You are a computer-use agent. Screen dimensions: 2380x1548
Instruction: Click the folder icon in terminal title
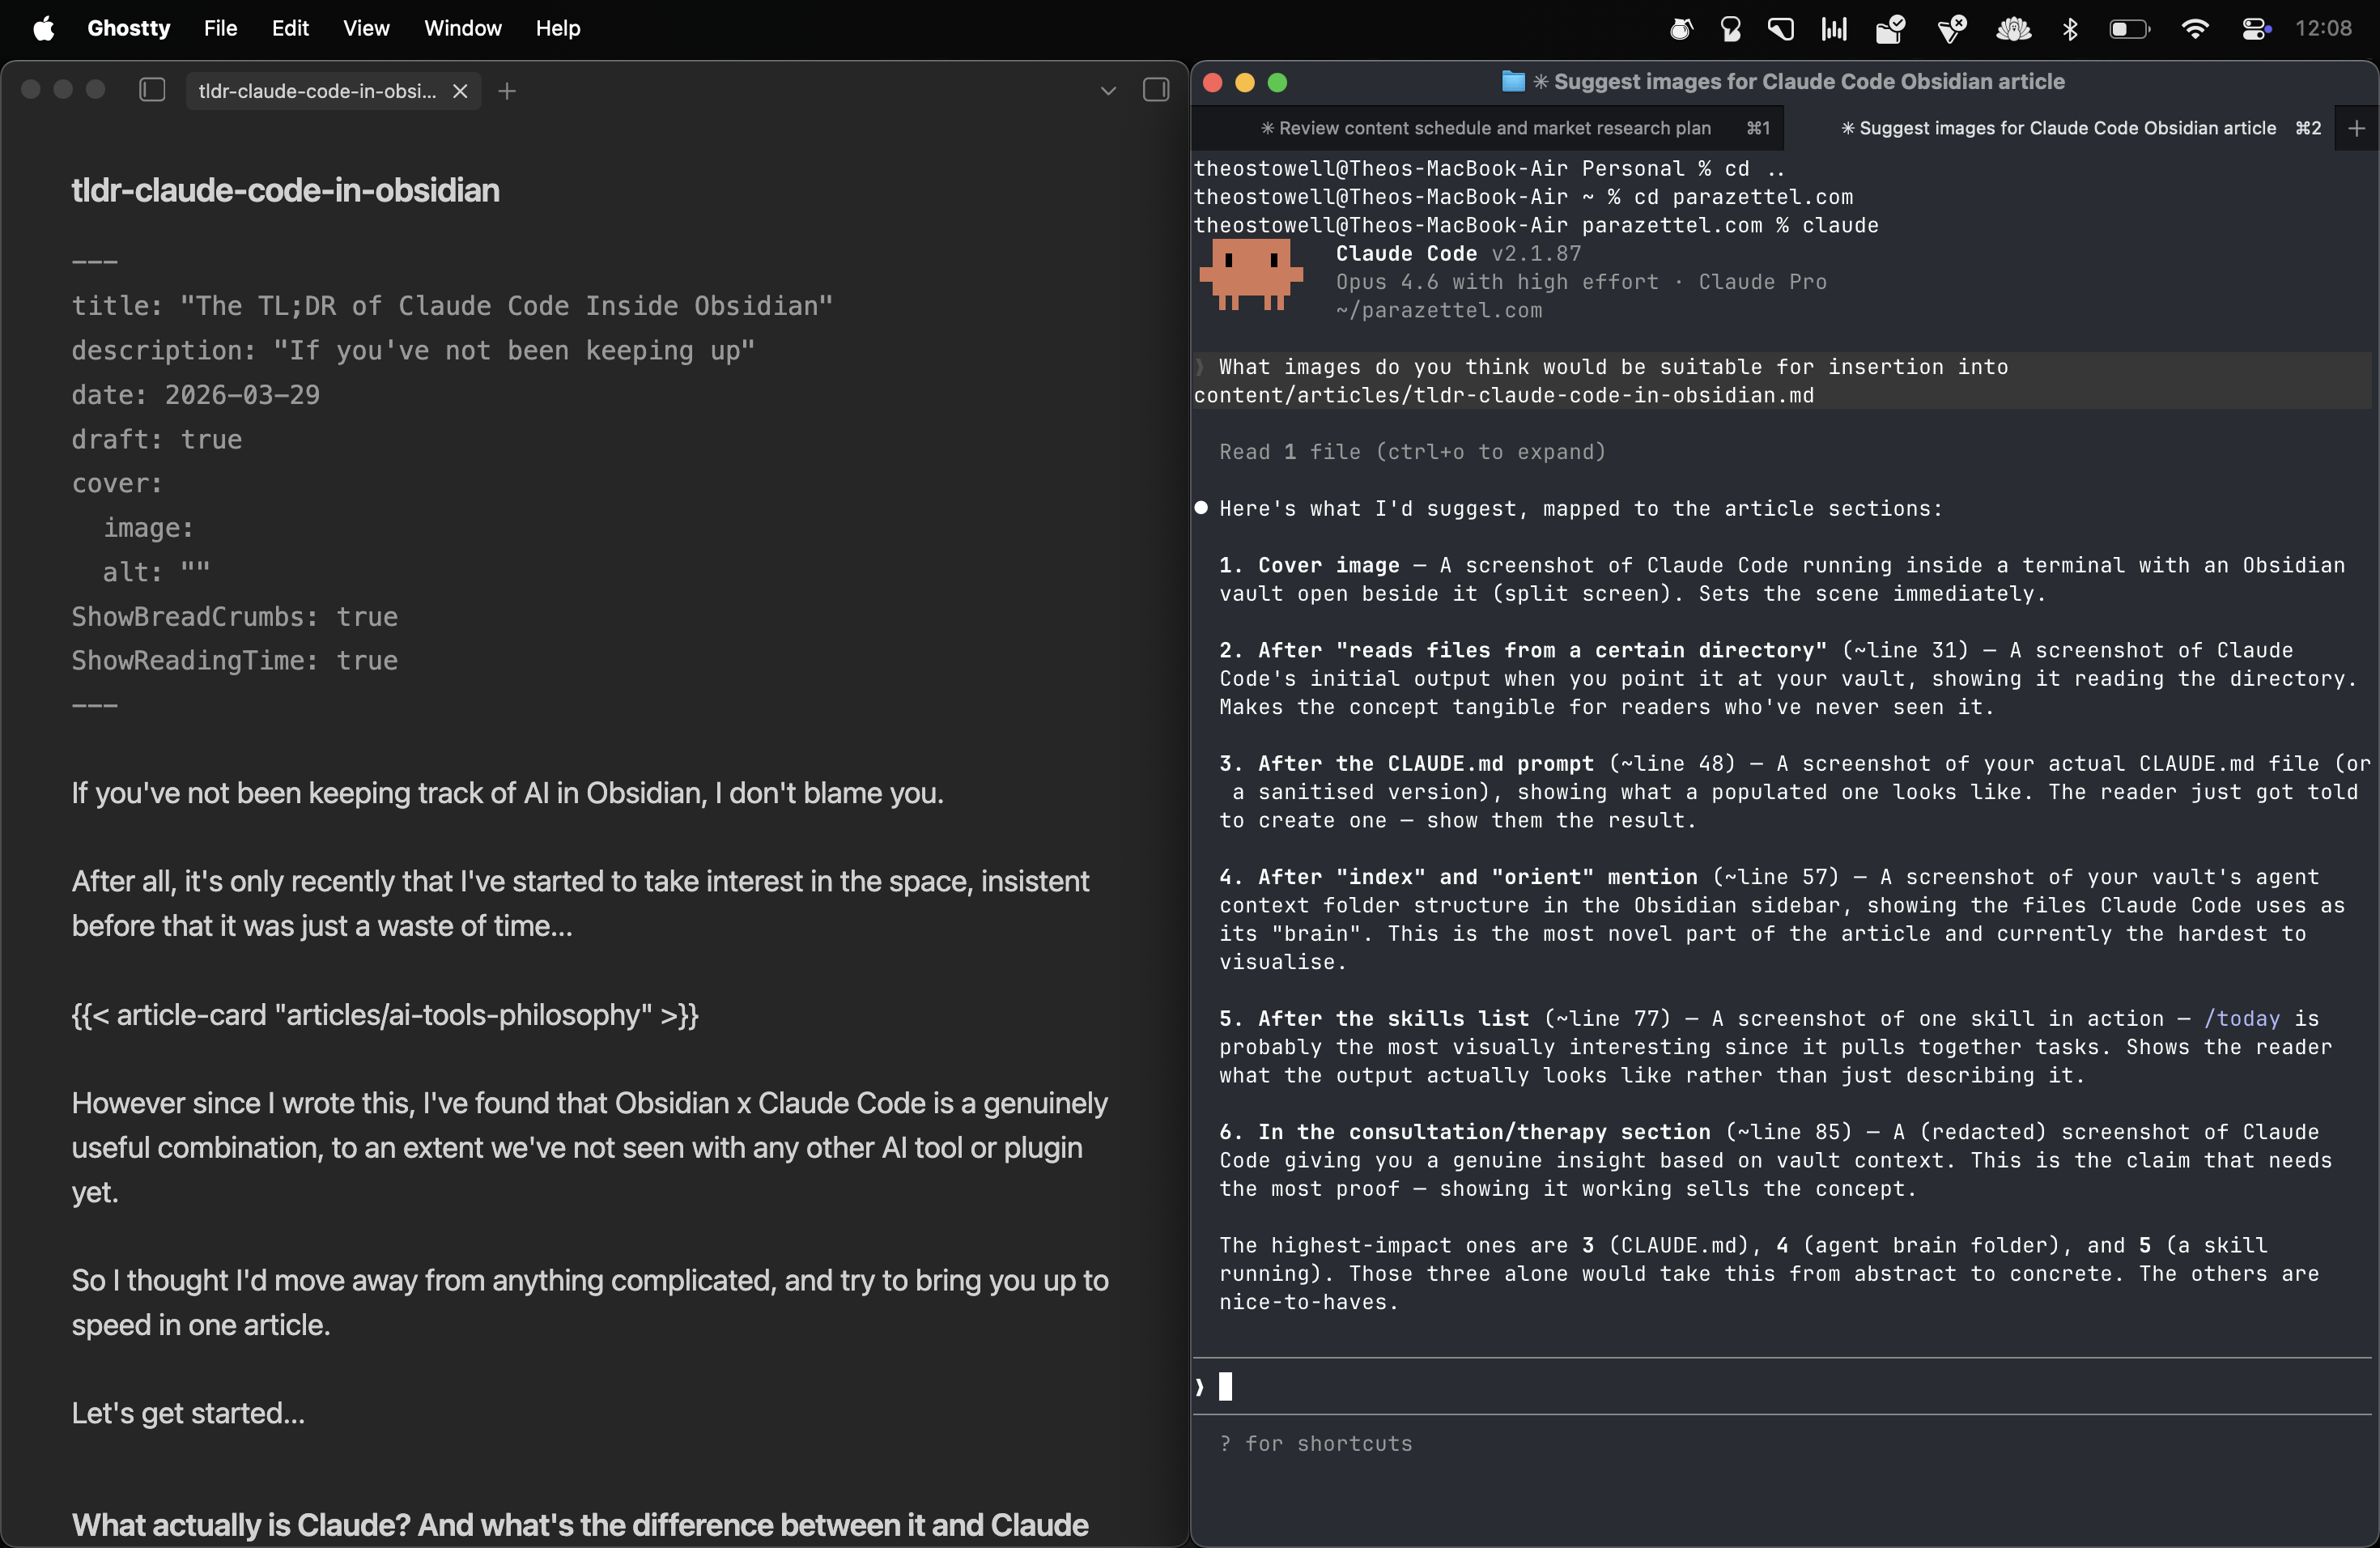pyautogui.click(x=1513, y=82)
